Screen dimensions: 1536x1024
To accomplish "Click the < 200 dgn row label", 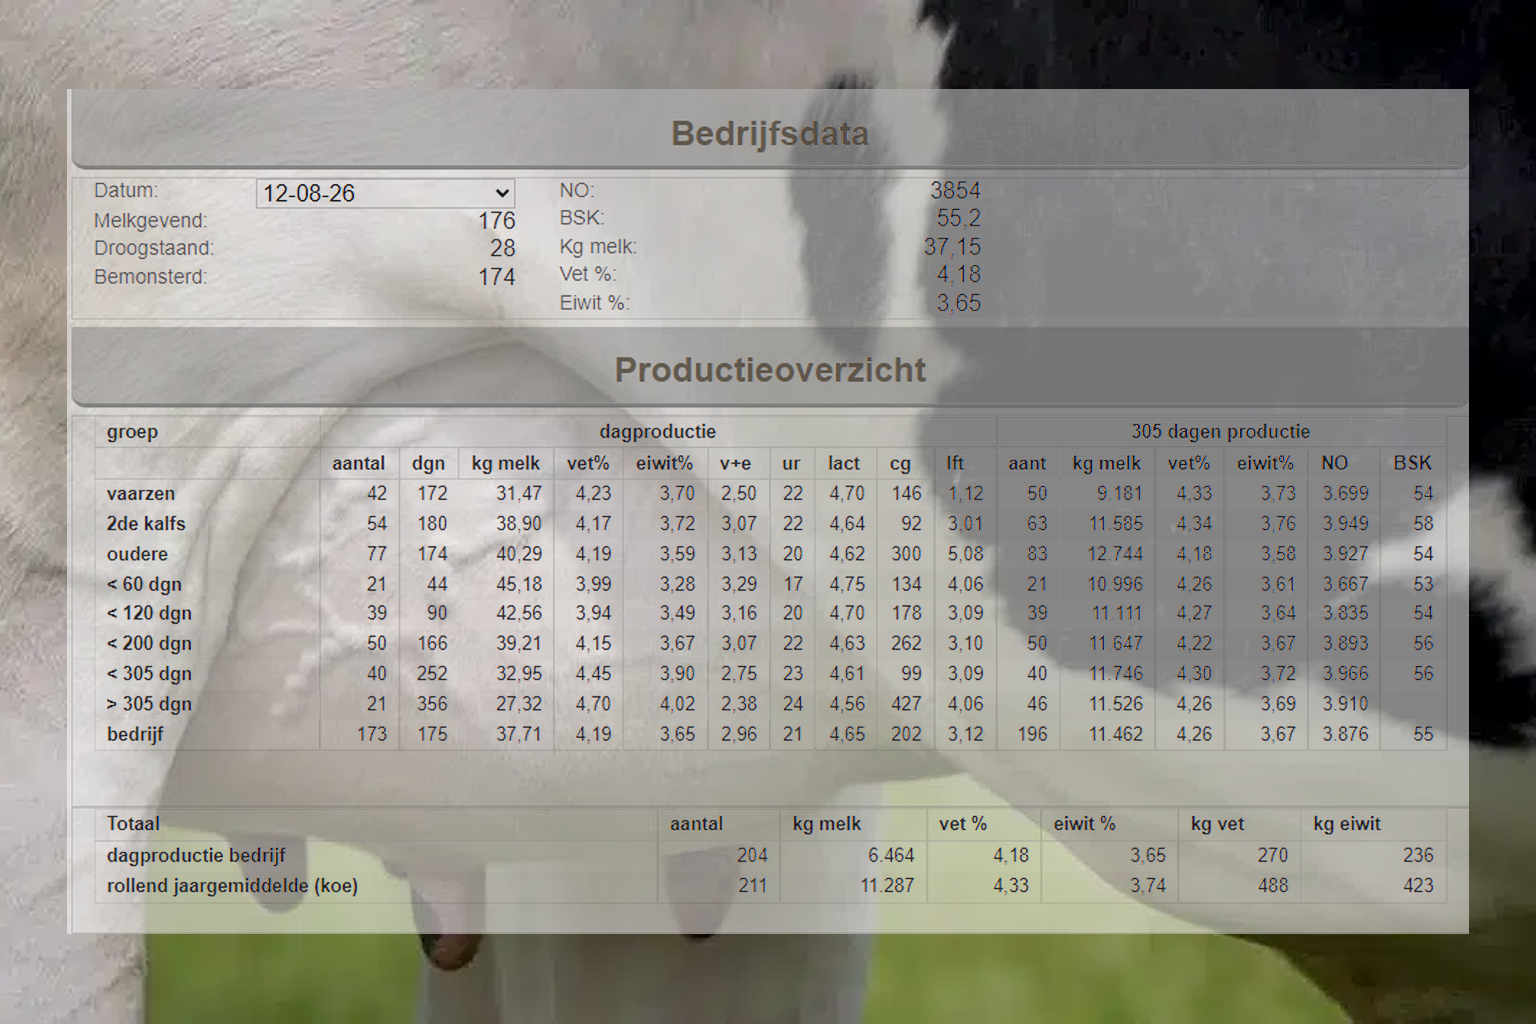I will [149, 643].
